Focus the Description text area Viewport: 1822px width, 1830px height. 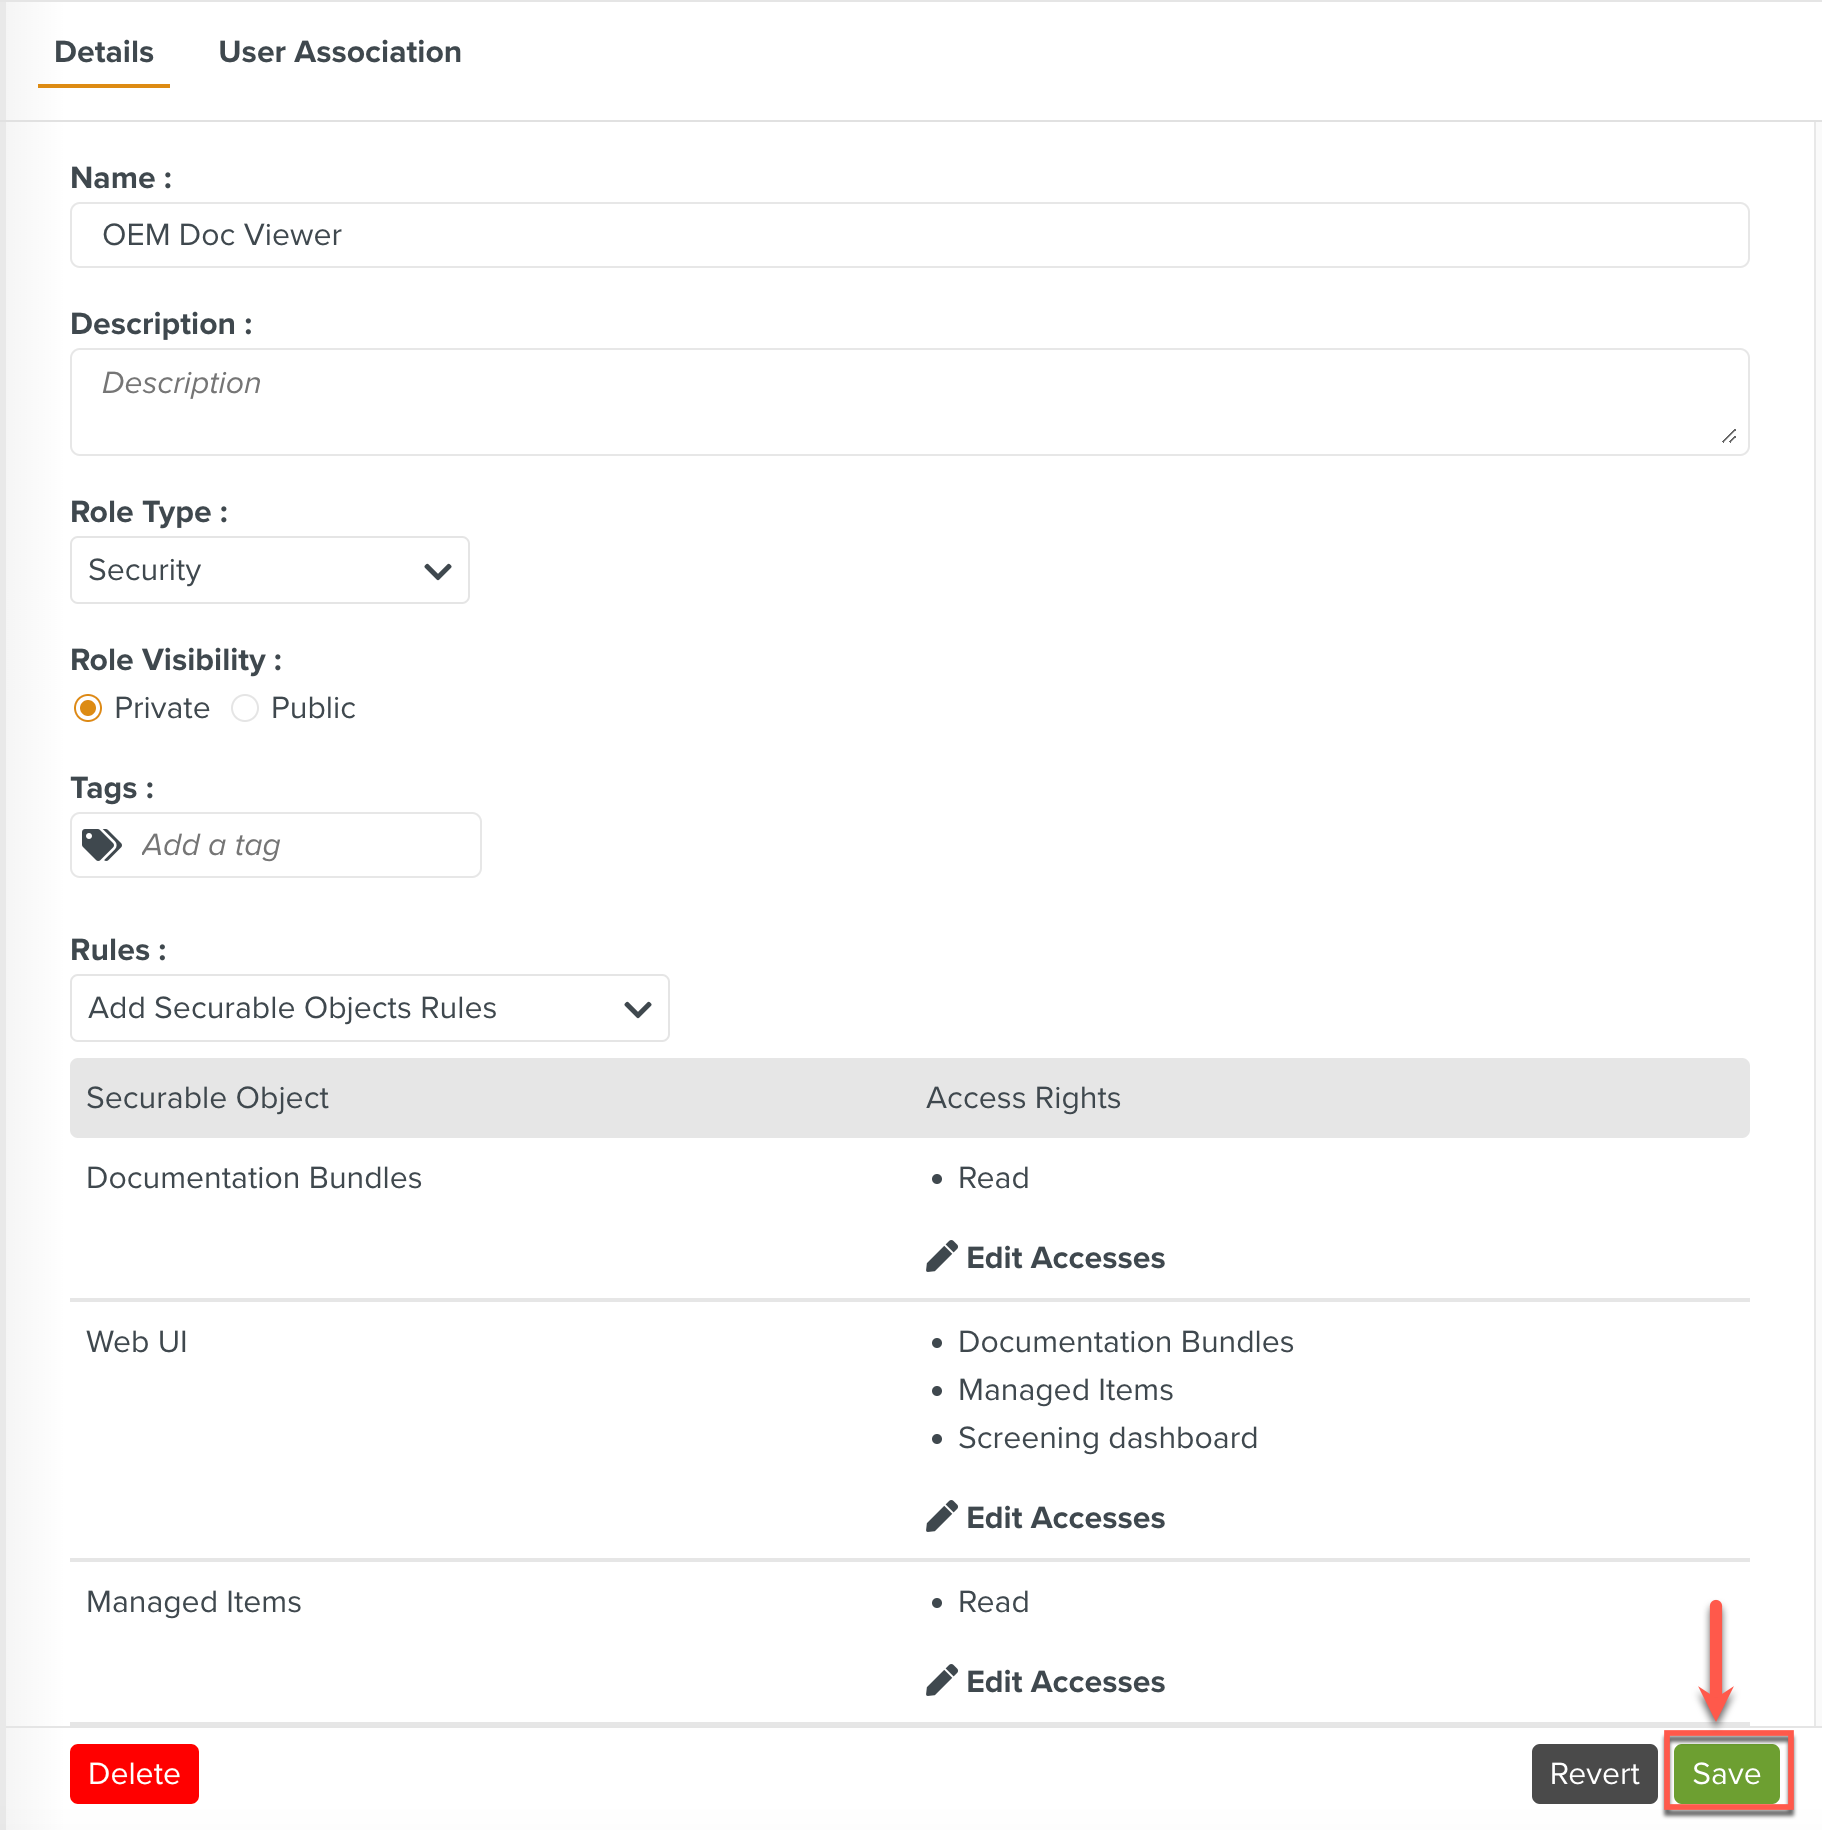click(909, 402)
